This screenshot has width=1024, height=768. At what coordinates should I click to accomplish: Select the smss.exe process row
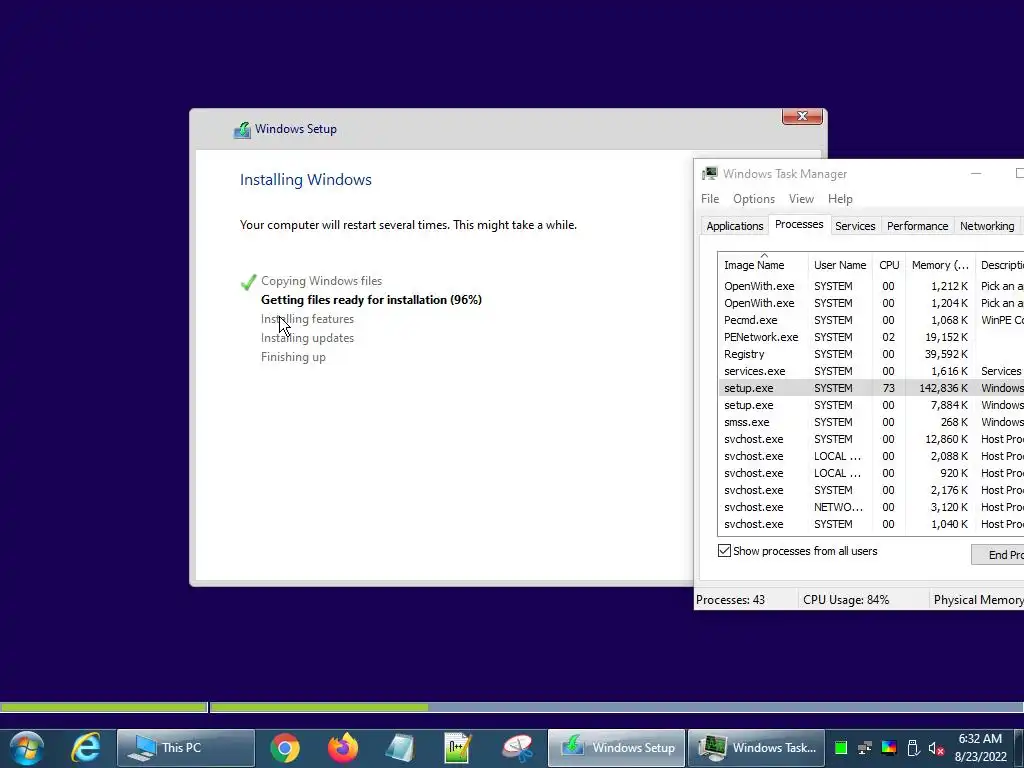(871, 422)
